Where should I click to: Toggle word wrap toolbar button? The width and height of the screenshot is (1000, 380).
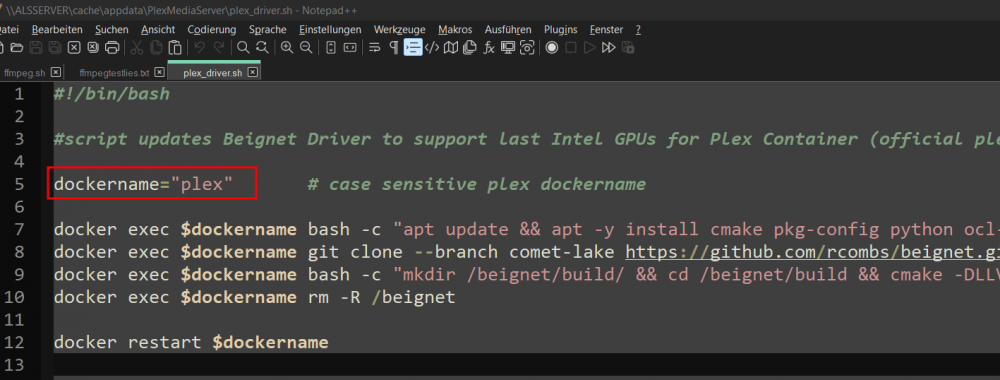point(375,47)
